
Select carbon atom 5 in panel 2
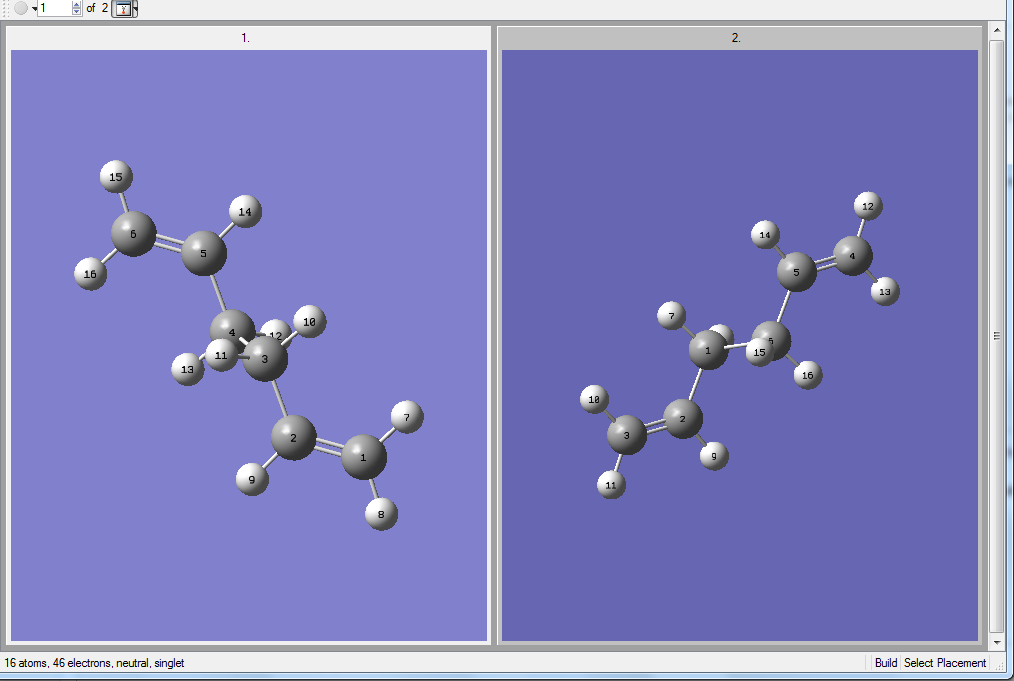[x=796, y=272]
